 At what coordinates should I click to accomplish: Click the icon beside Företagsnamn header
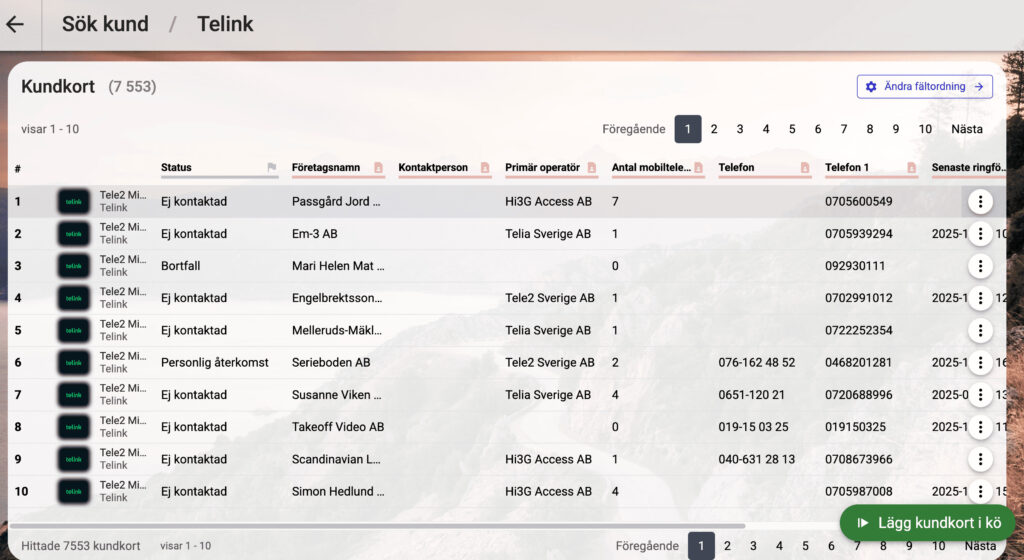(x=378, y=168)
